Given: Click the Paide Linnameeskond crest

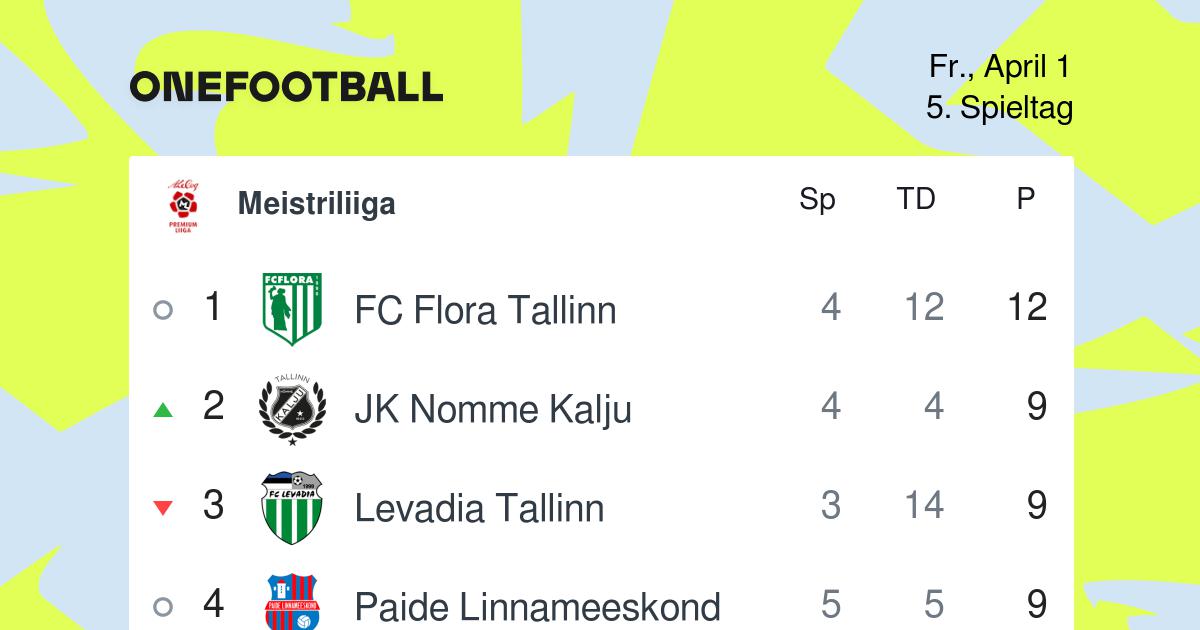Looking at the screenshot, I should pyautogui.click(x=292, y=602).
